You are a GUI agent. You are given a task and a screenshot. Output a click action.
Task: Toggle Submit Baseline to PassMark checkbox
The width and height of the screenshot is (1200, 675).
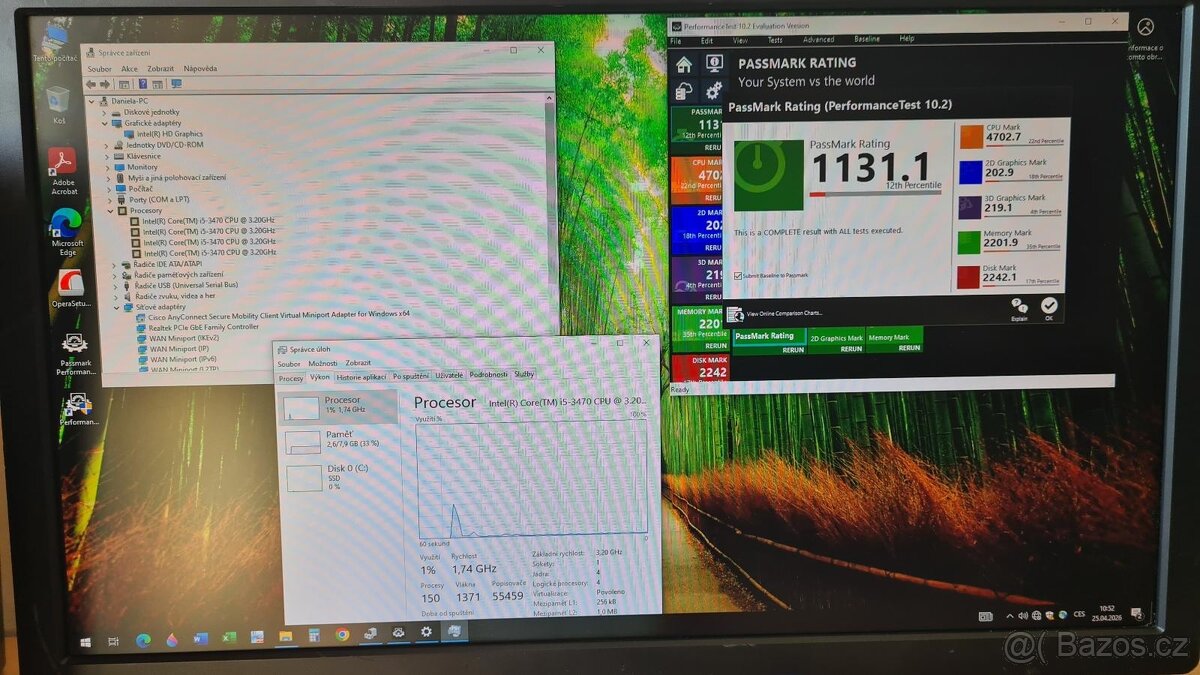coord(738,275)
